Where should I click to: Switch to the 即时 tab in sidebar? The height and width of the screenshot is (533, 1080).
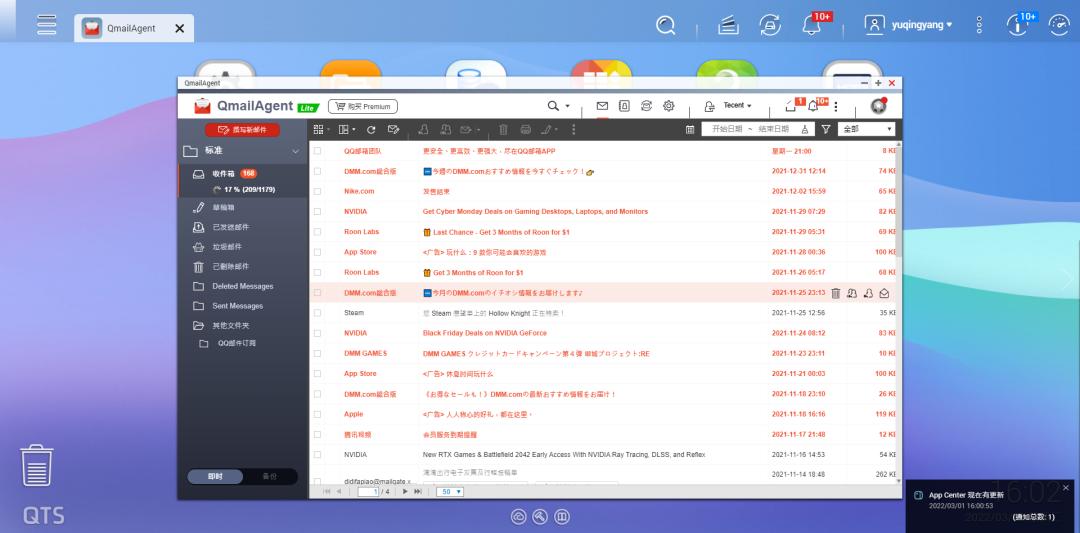216,477
